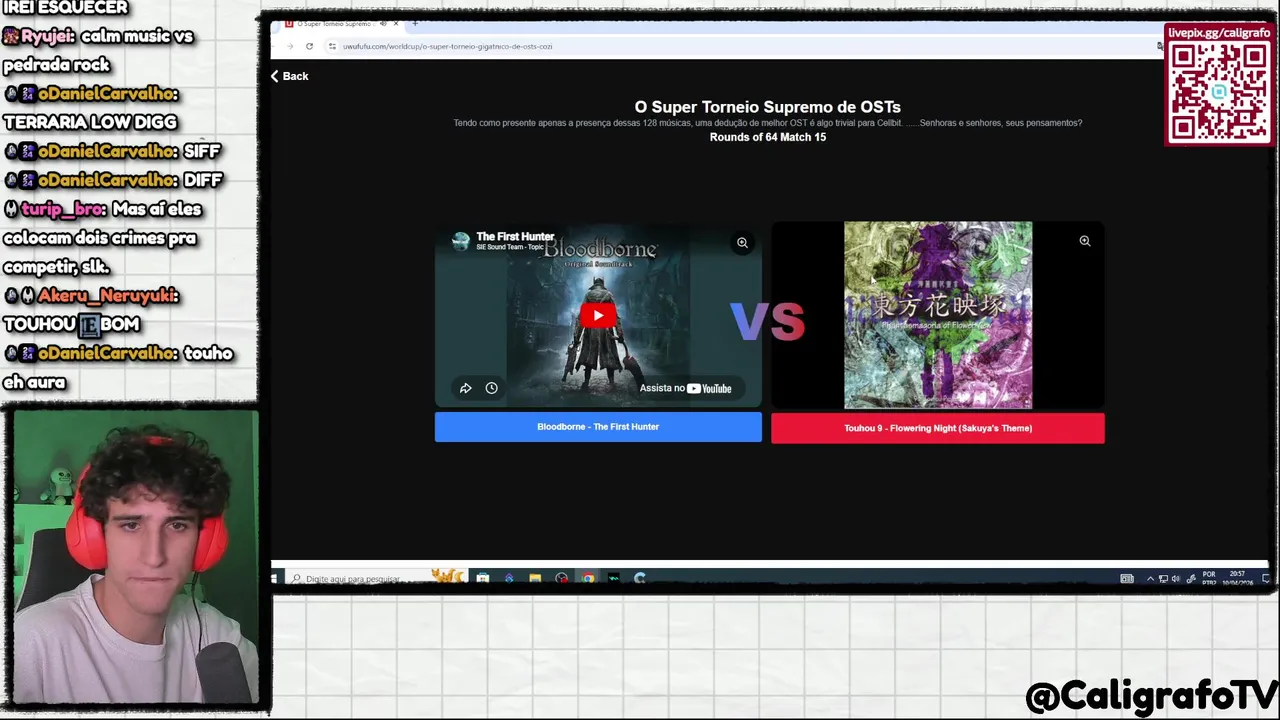
Task: Click the SIE Sound Team channel avatar
Action: tap(461, 241)
